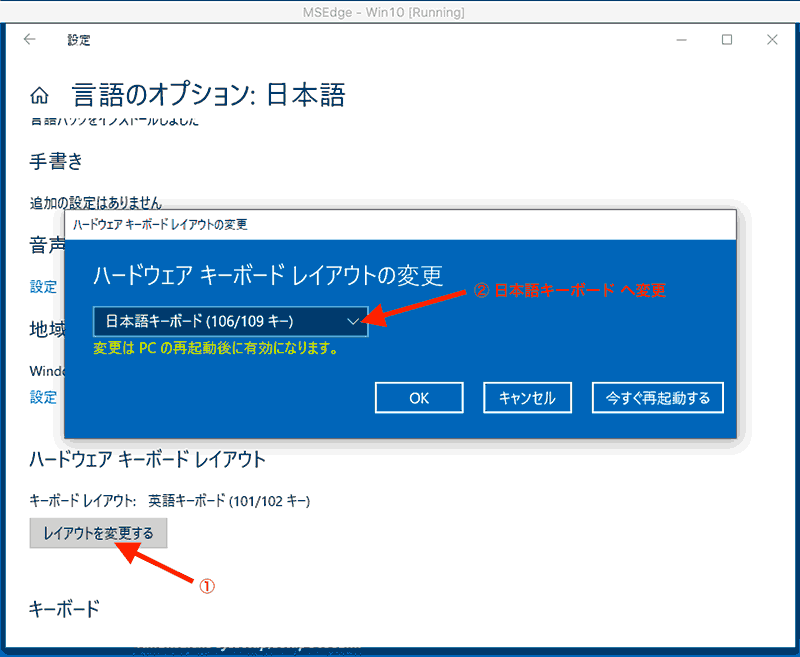
Task: Open 設定 under Windows 表示言語
Action: tap(43, 397)
